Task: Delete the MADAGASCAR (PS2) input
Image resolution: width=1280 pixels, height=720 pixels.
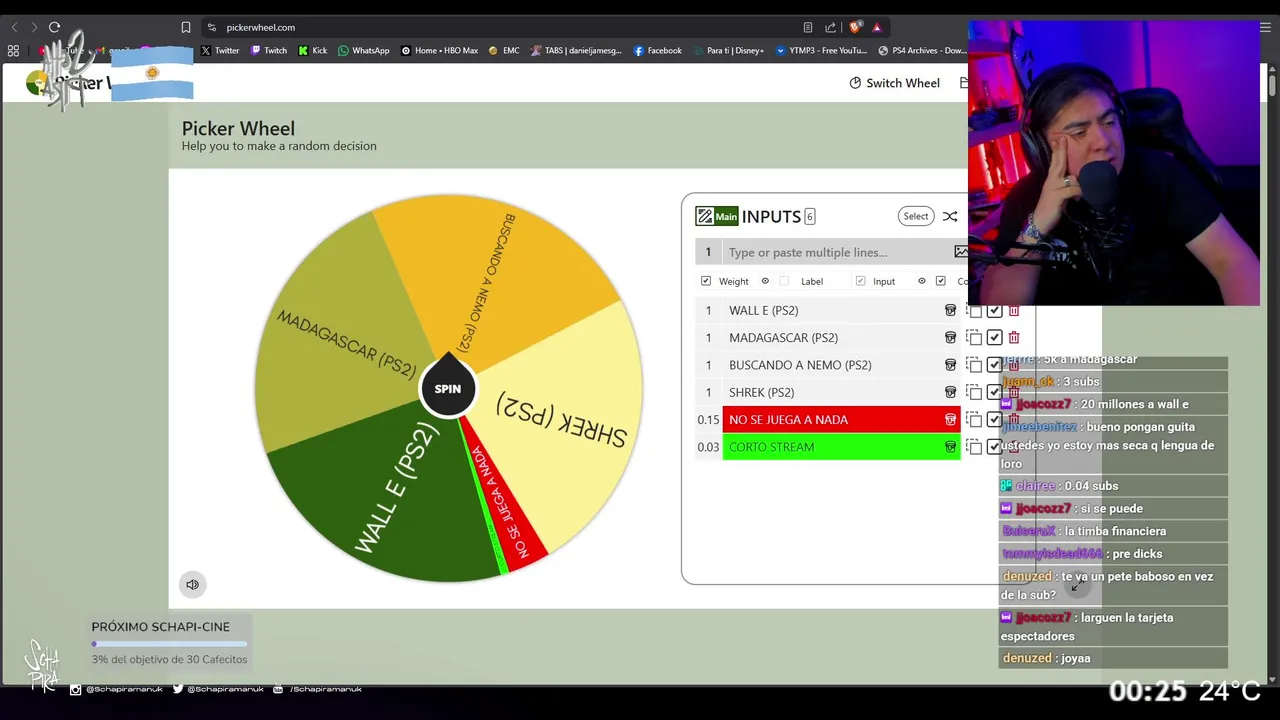Action: tap(1014, 338)
